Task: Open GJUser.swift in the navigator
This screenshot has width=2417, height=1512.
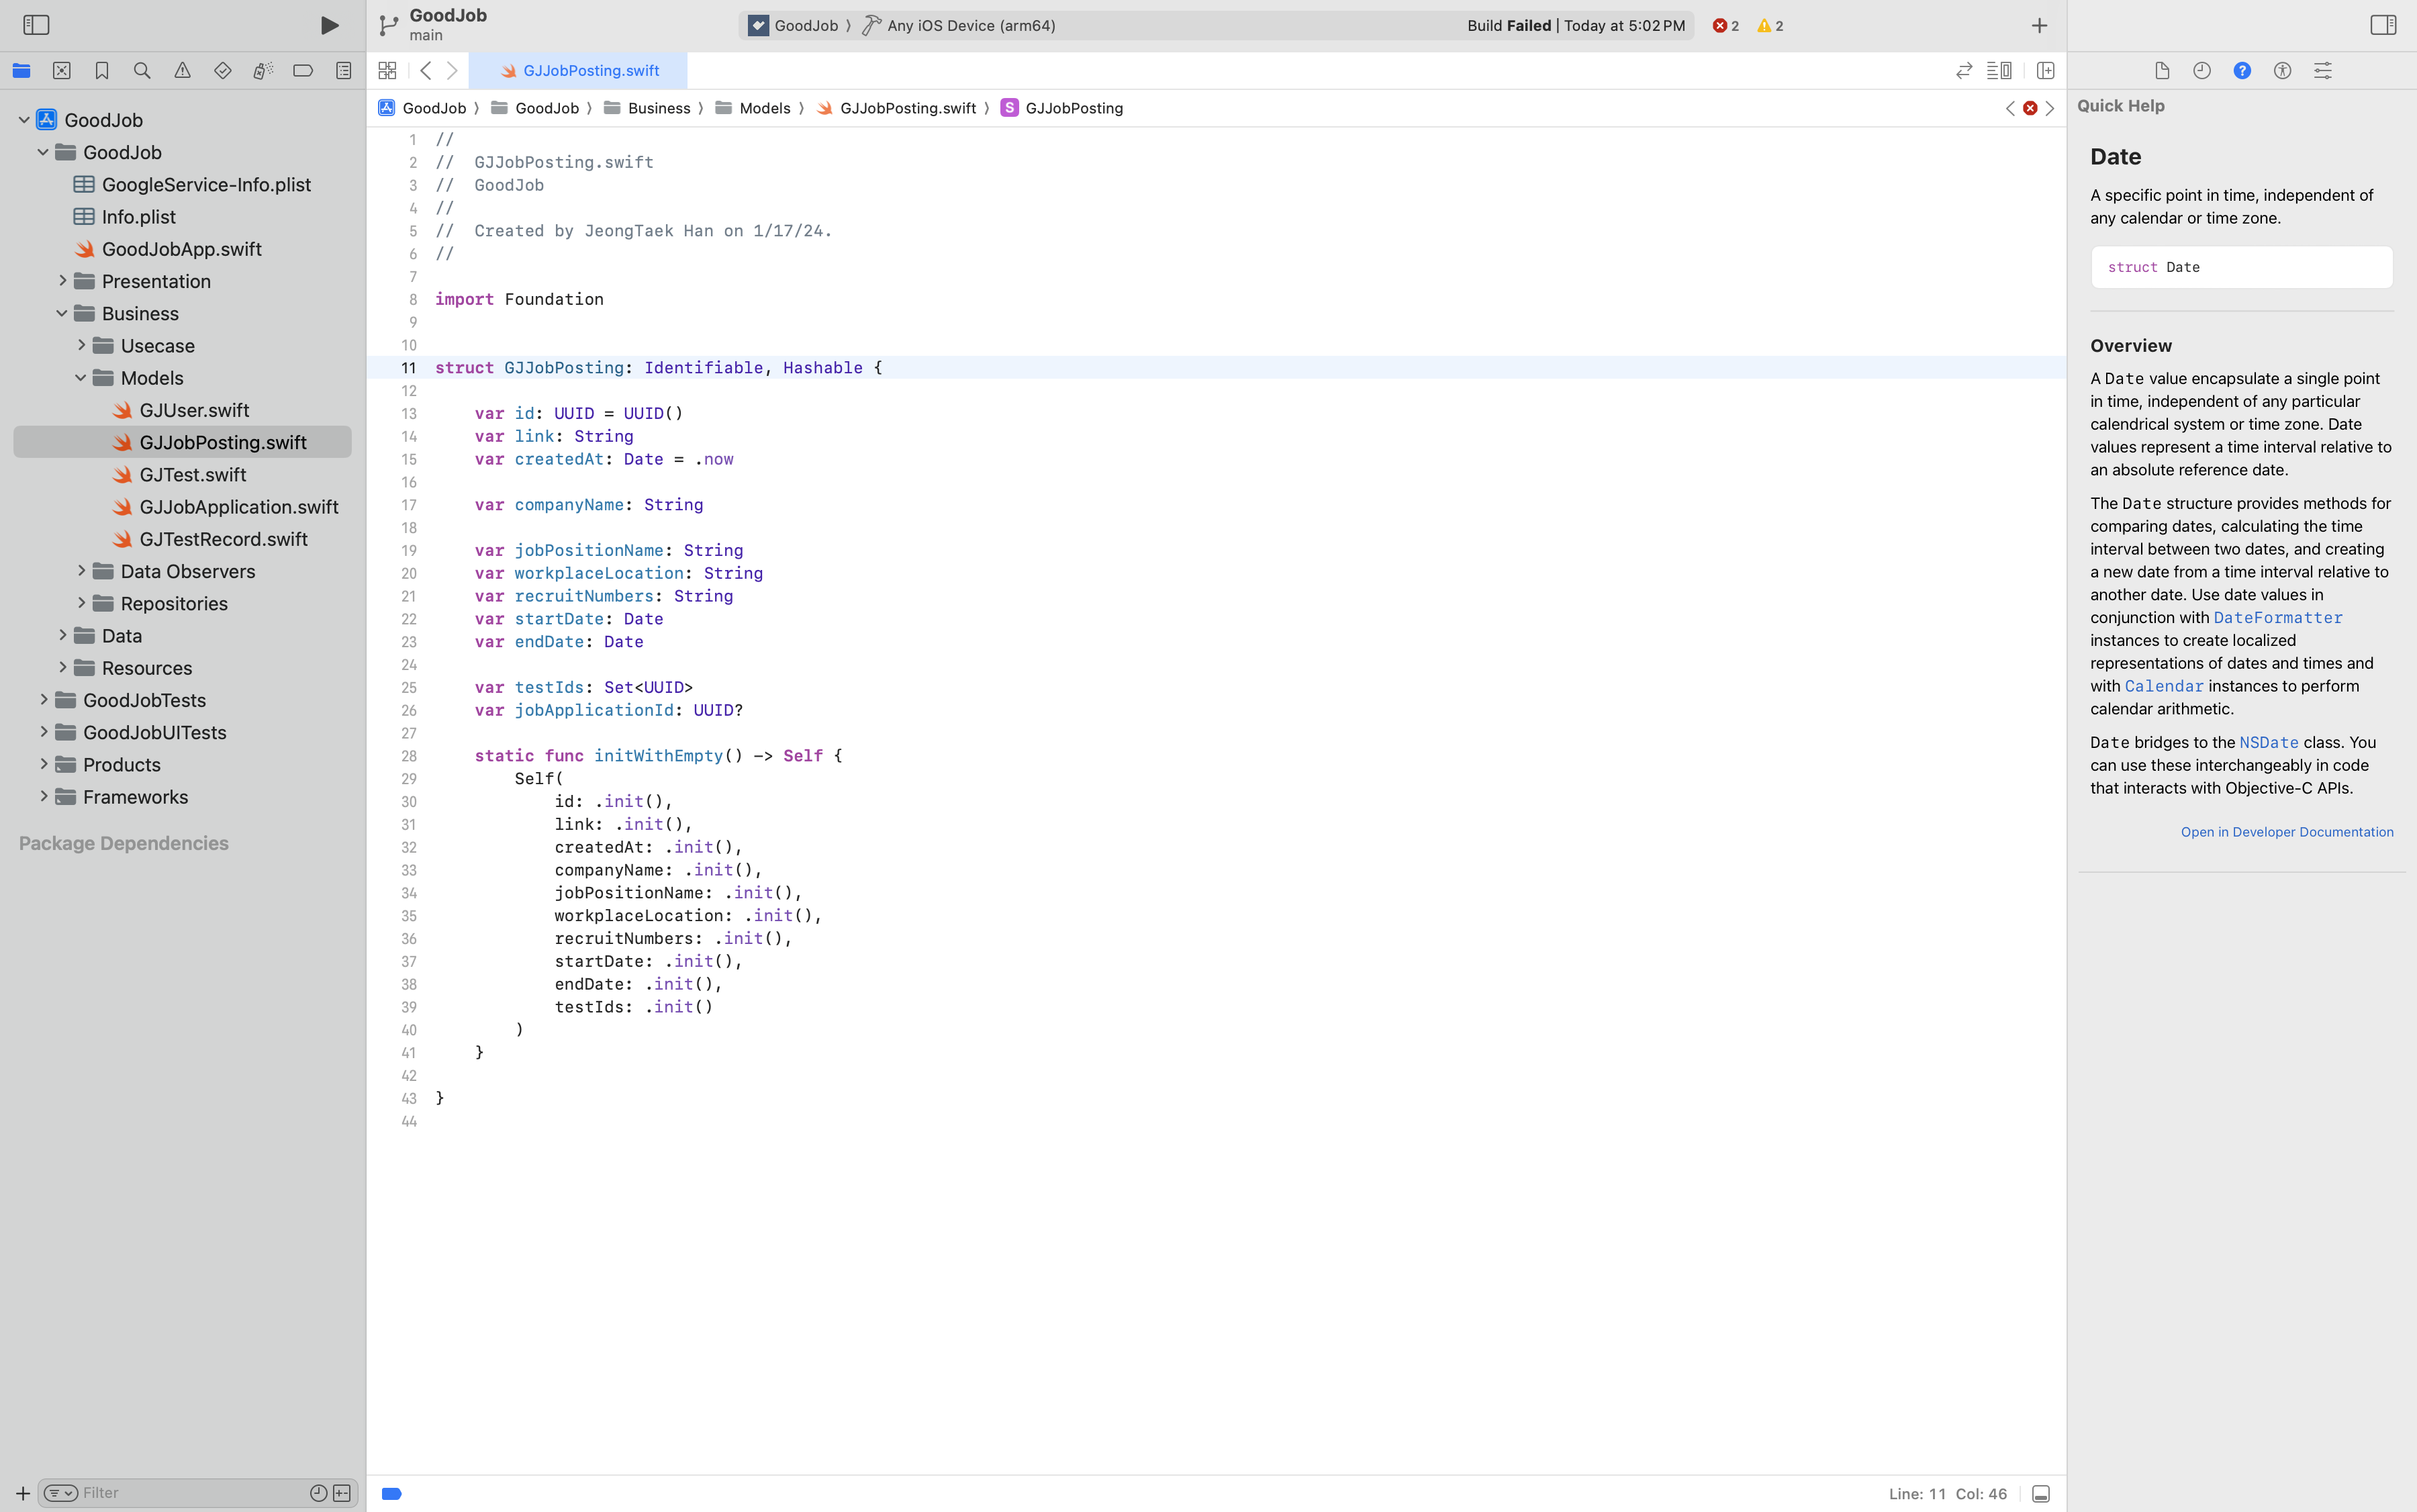Action: tap(194, 410)
